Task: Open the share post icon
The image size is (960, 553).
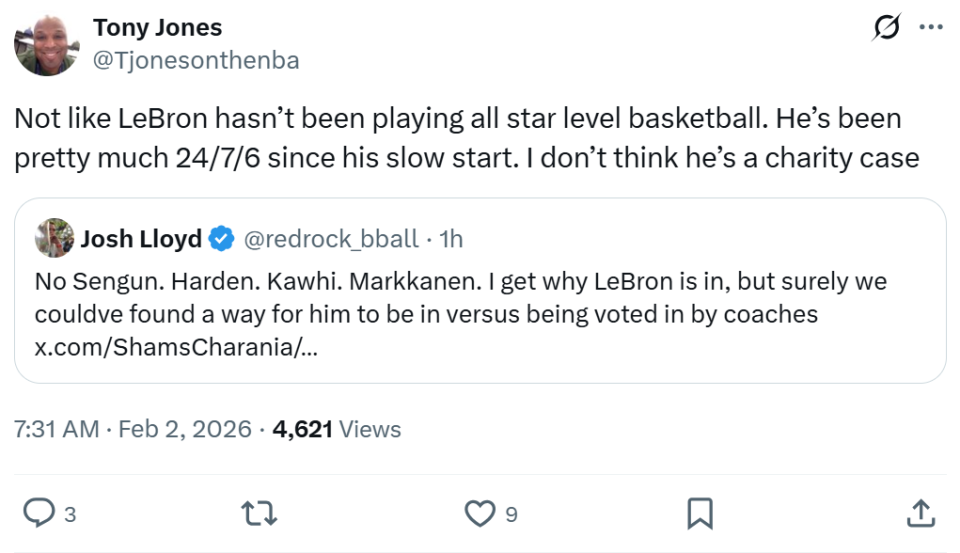Action: point(920,514)
